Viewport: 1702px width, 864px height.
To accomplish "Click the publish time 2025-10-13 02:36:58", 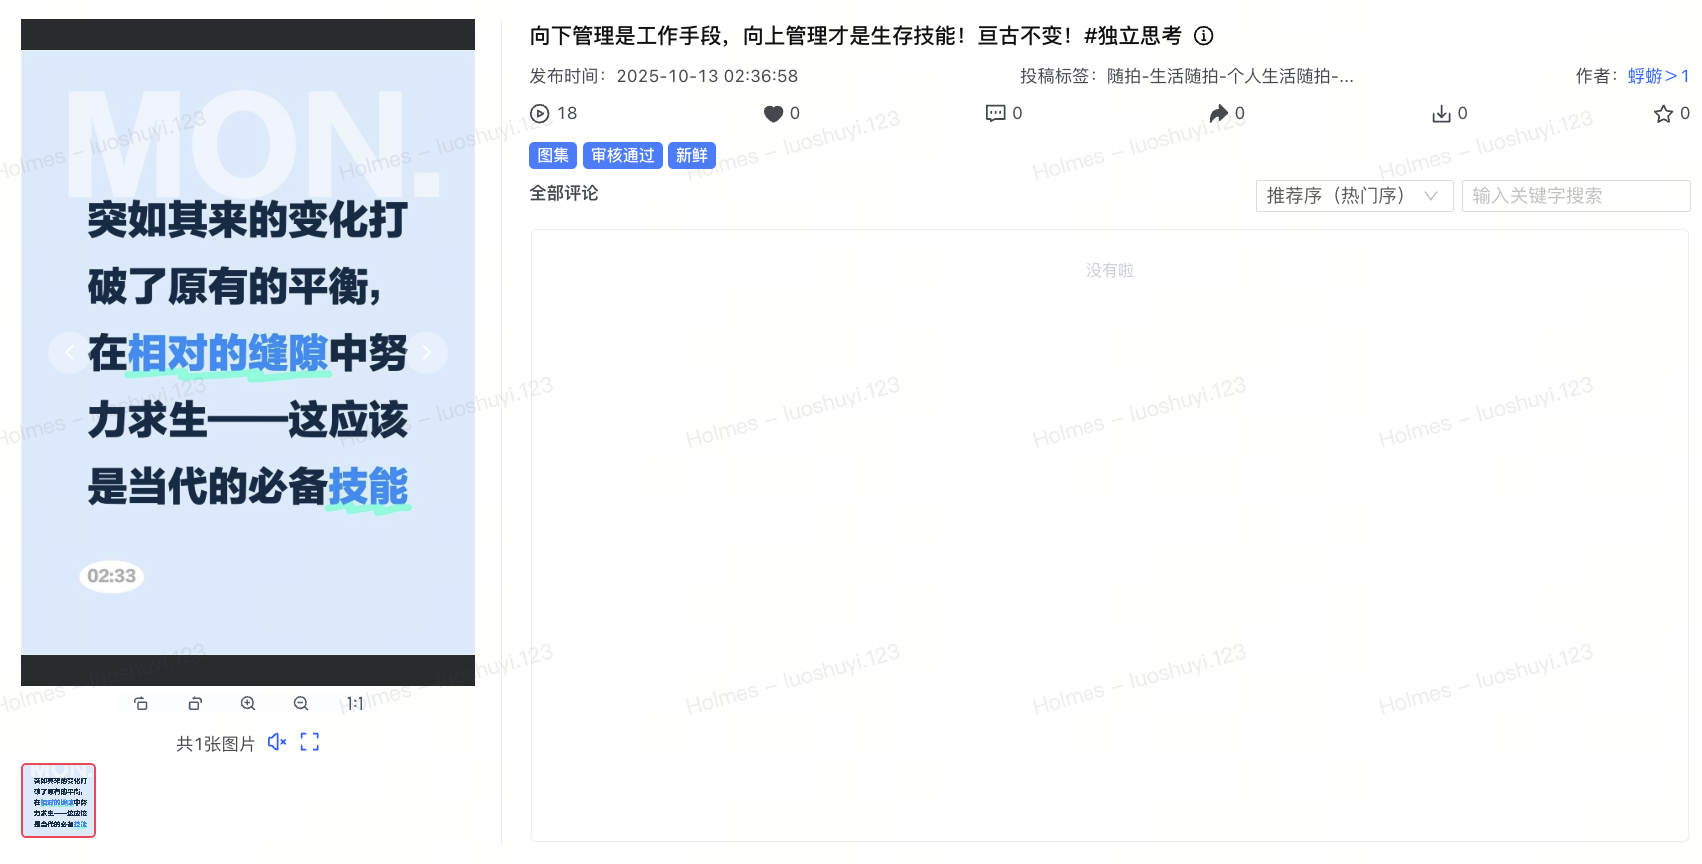I will 707,76.
